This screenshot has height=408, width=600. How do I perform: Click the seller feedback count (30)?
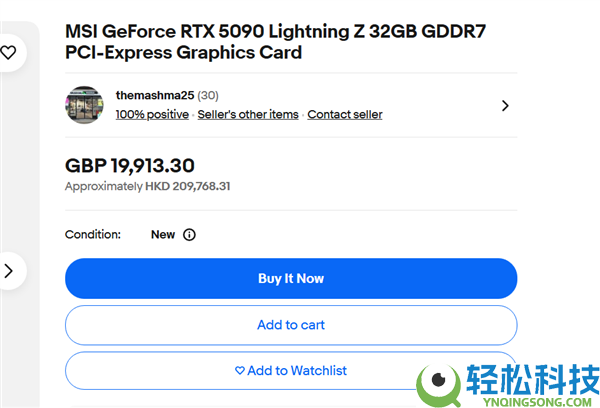pos(208,95)
